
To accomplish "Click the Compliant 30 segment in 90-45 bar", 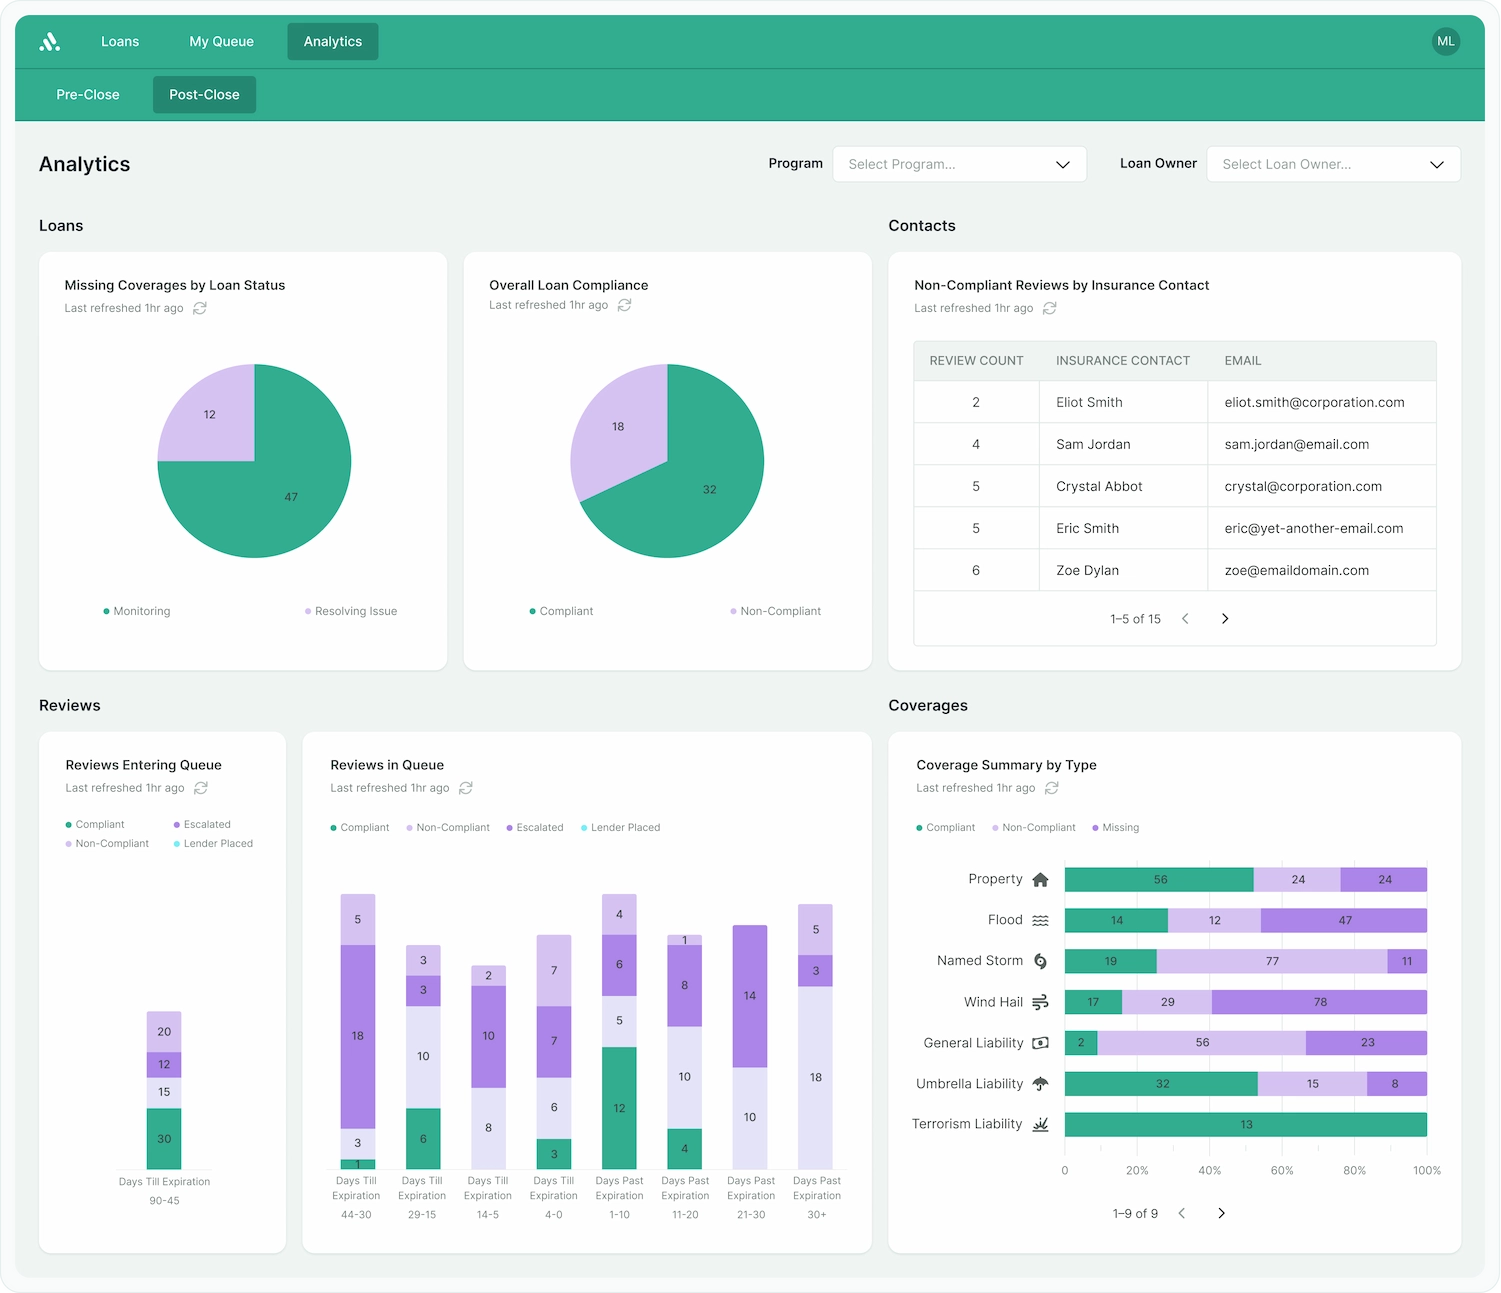I will click(164, 1139).
